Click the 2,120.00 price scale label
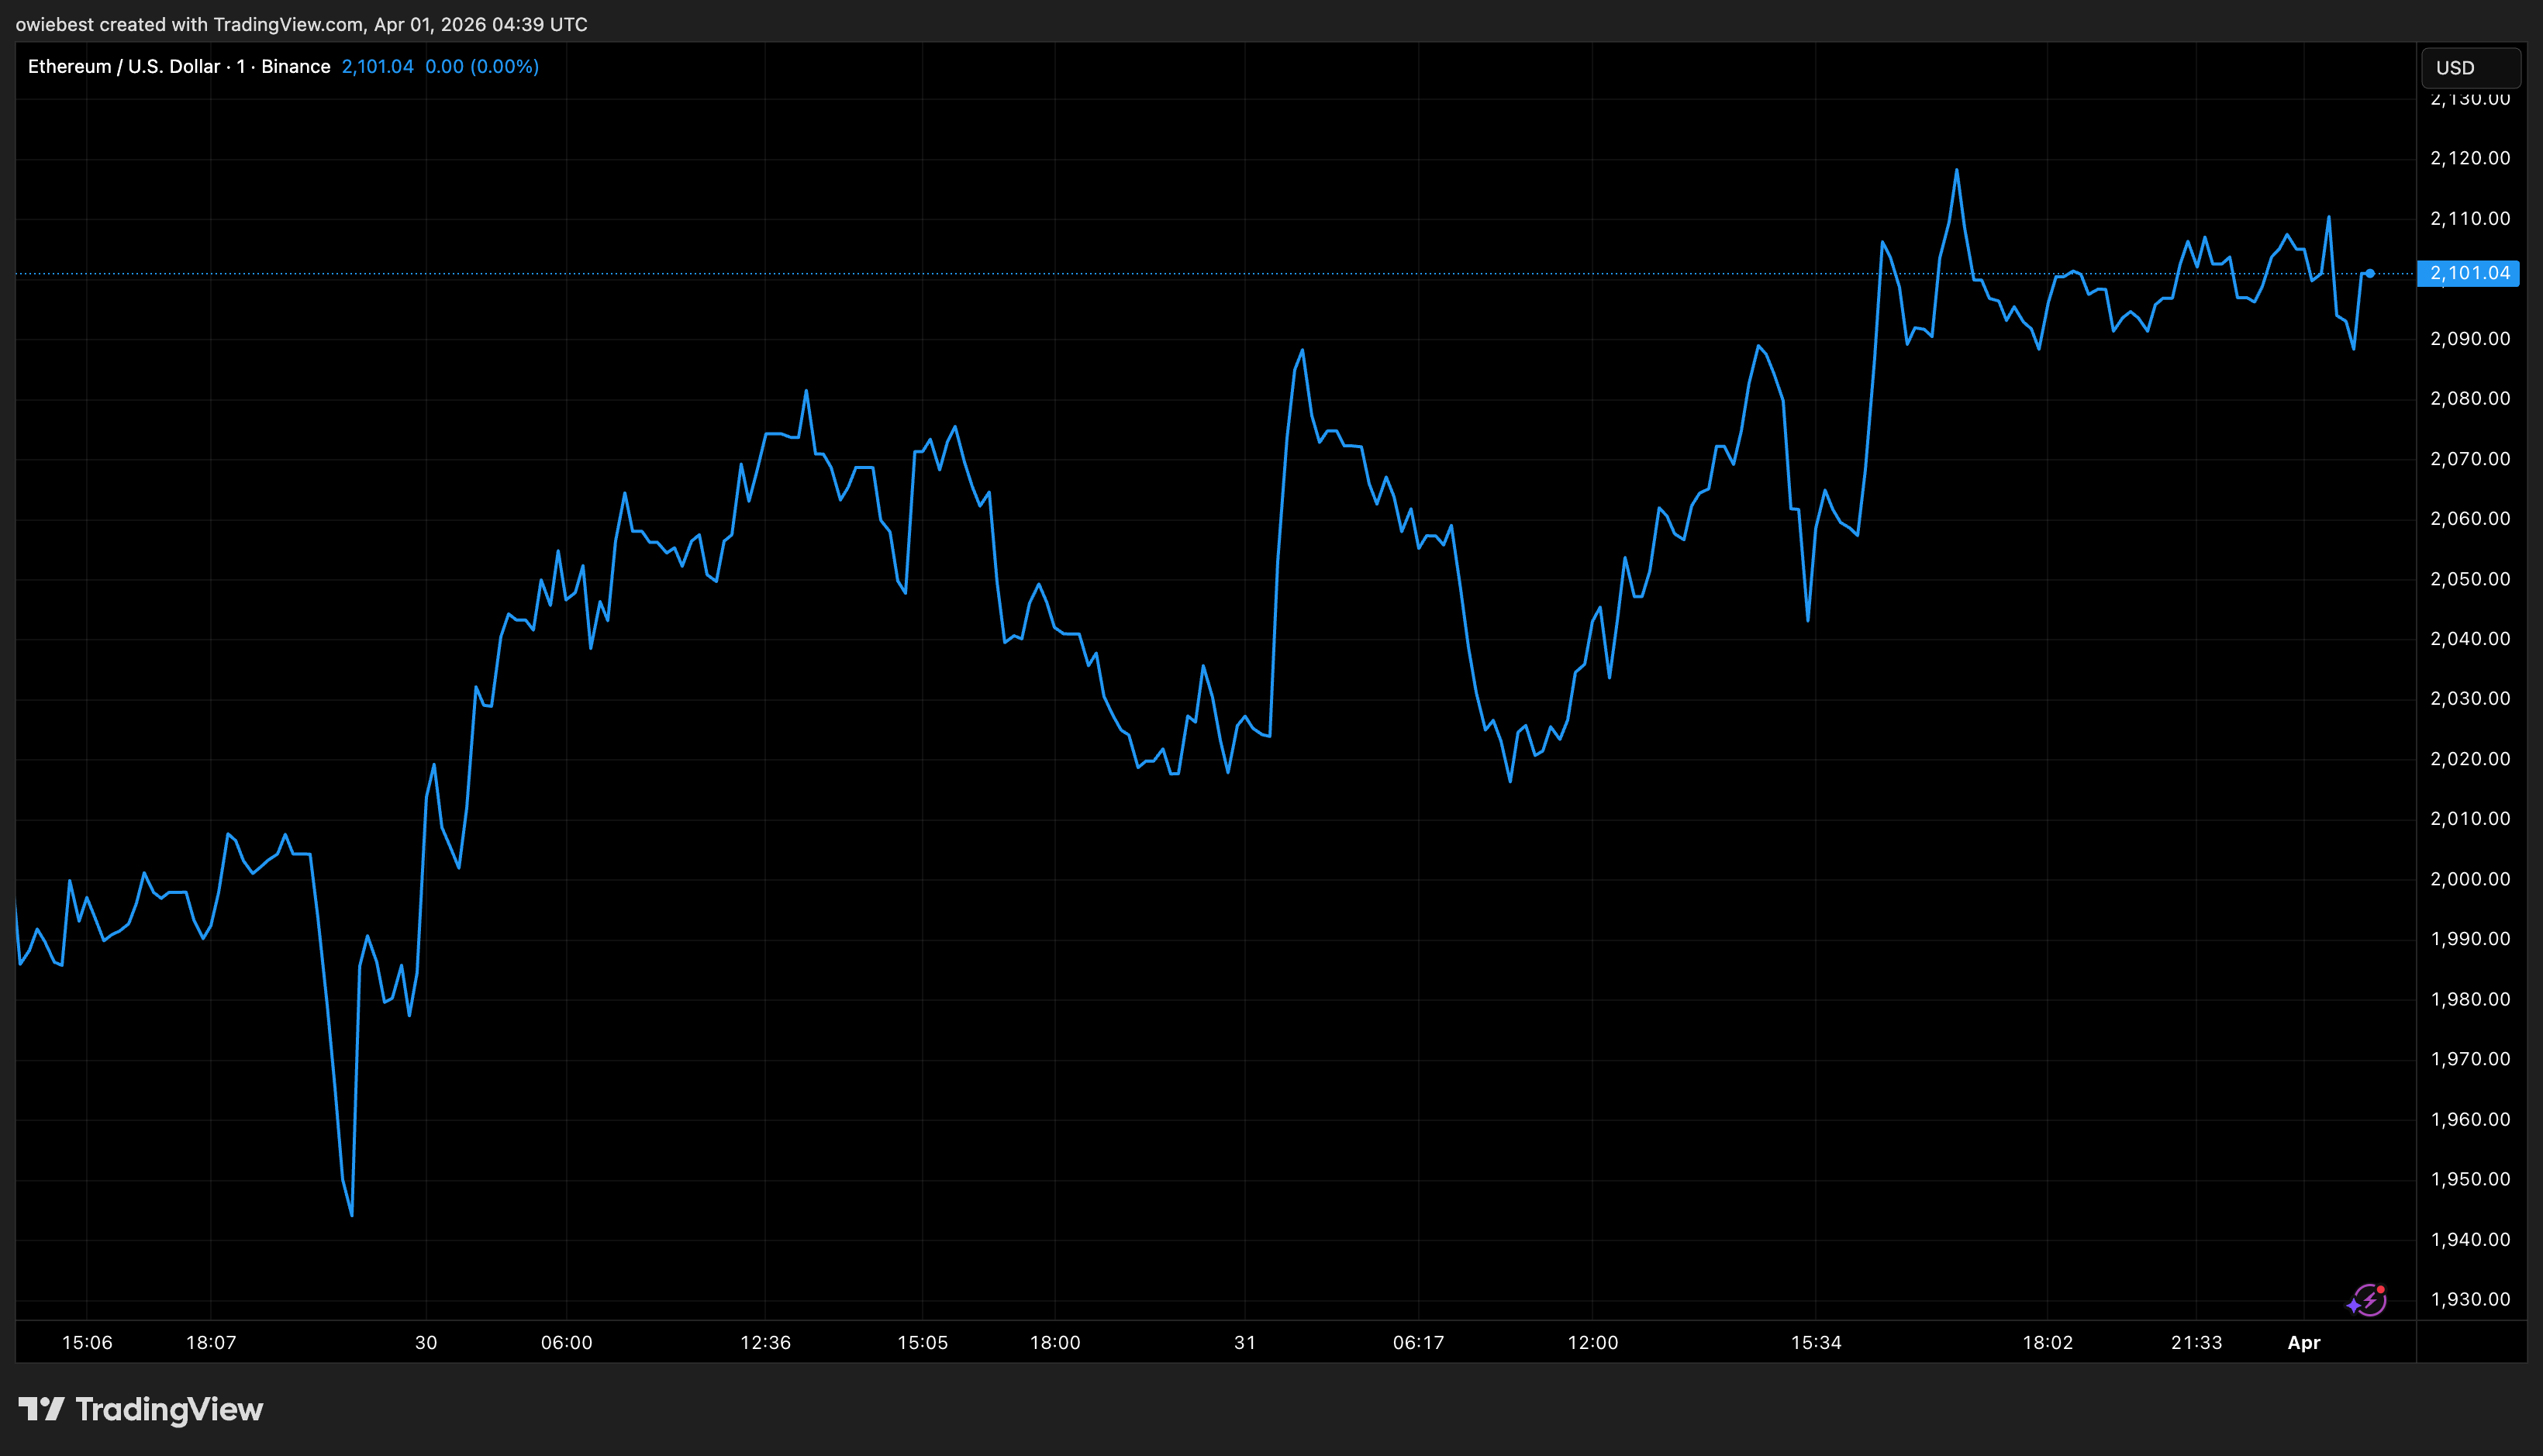 [2469, 158]
